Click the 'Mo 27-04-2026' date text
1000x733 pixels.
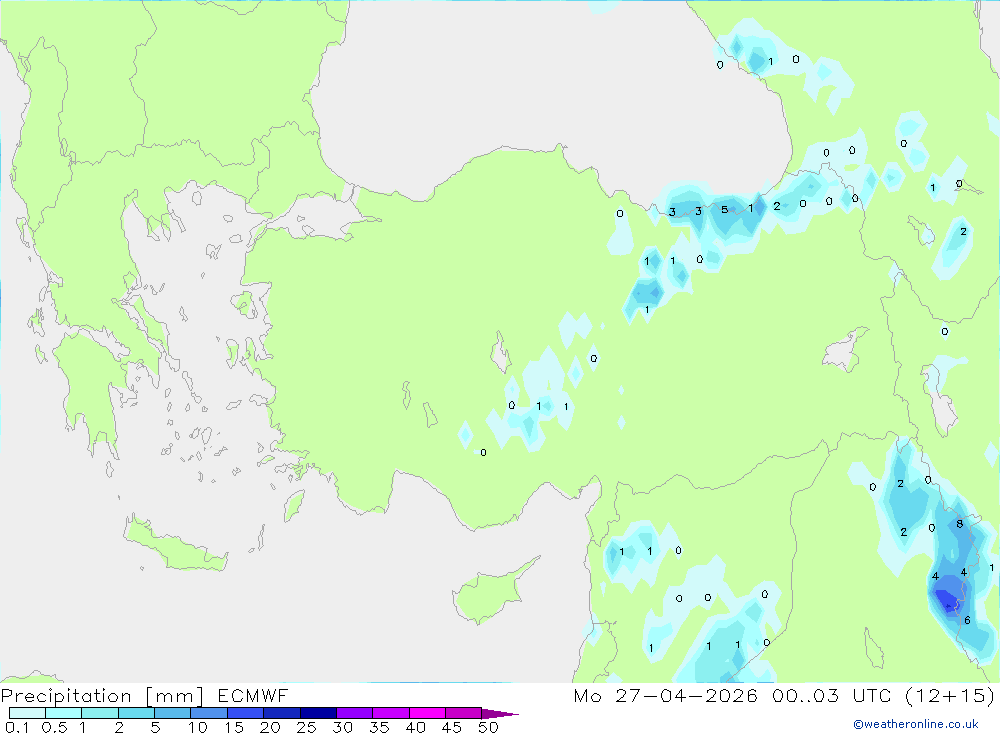(665, 695)
